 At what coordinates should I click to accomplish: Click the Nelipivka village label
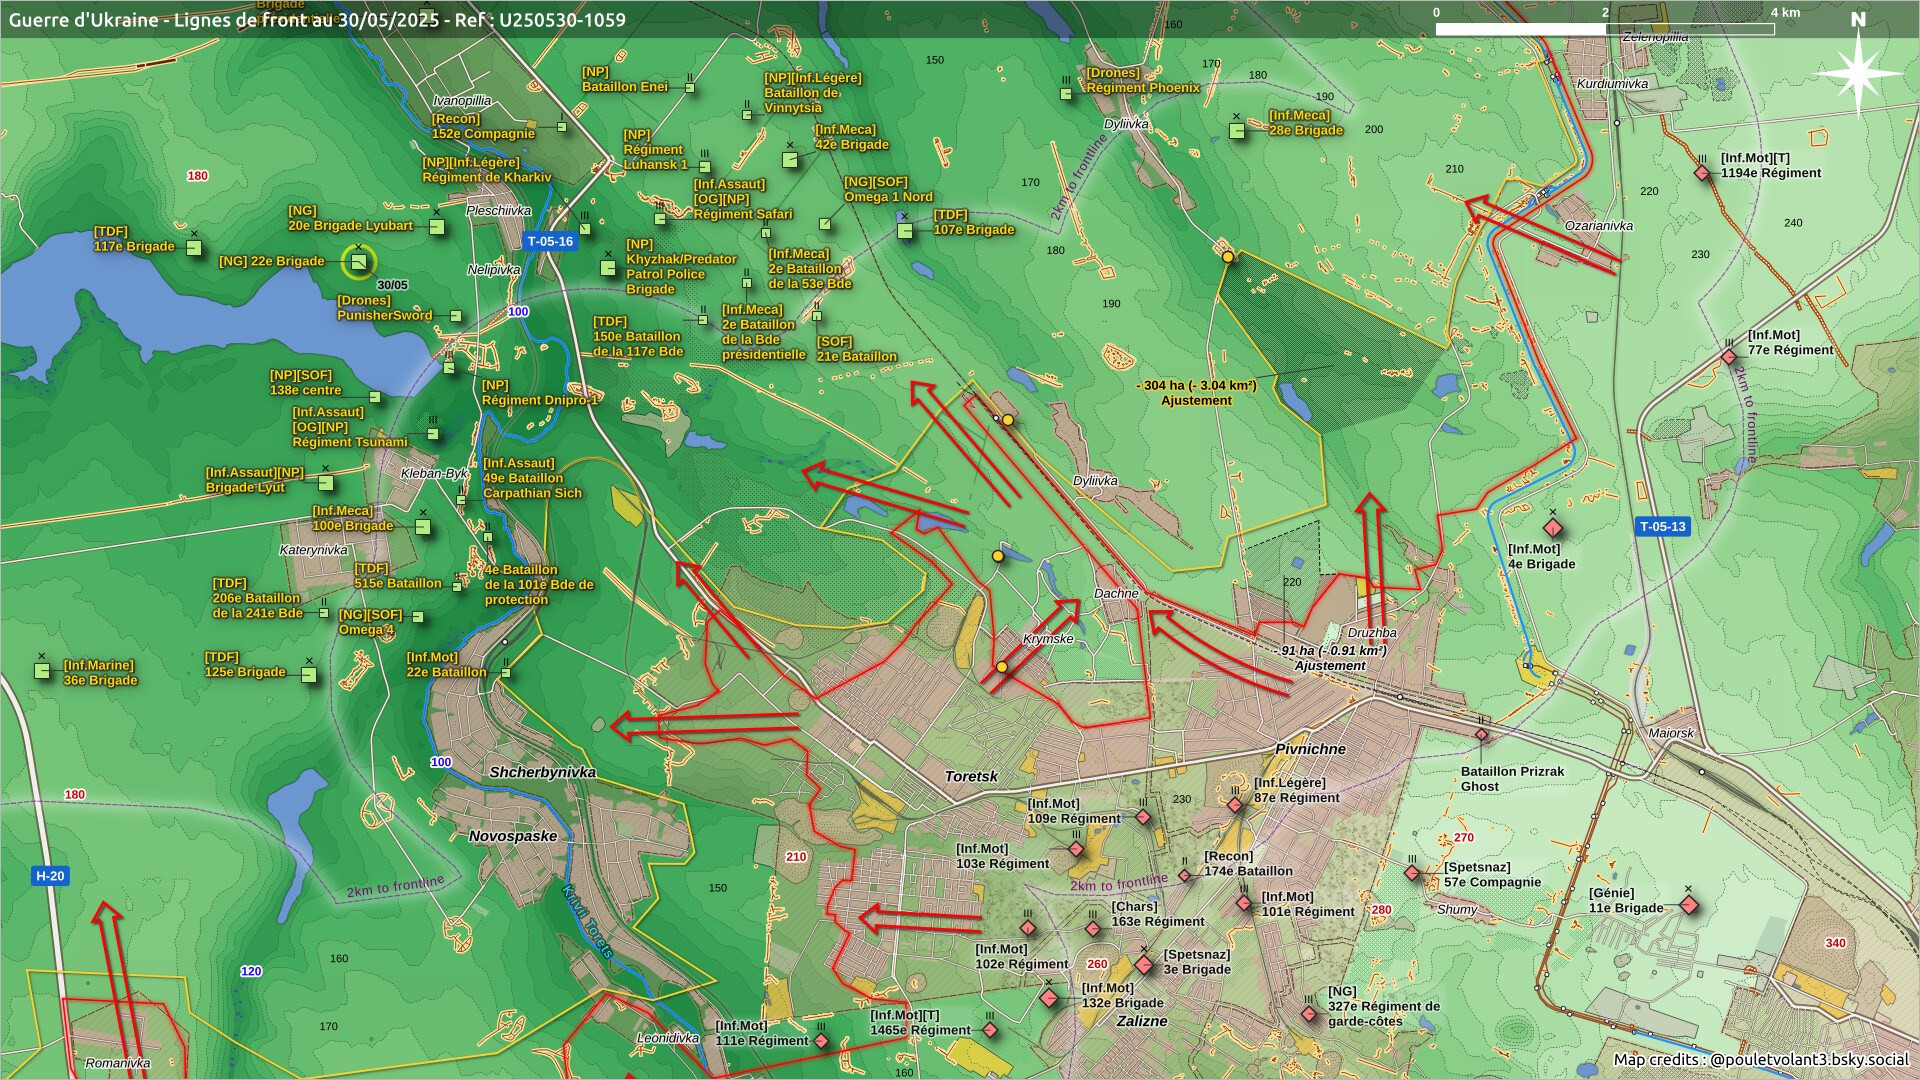[x=494, y=270]
